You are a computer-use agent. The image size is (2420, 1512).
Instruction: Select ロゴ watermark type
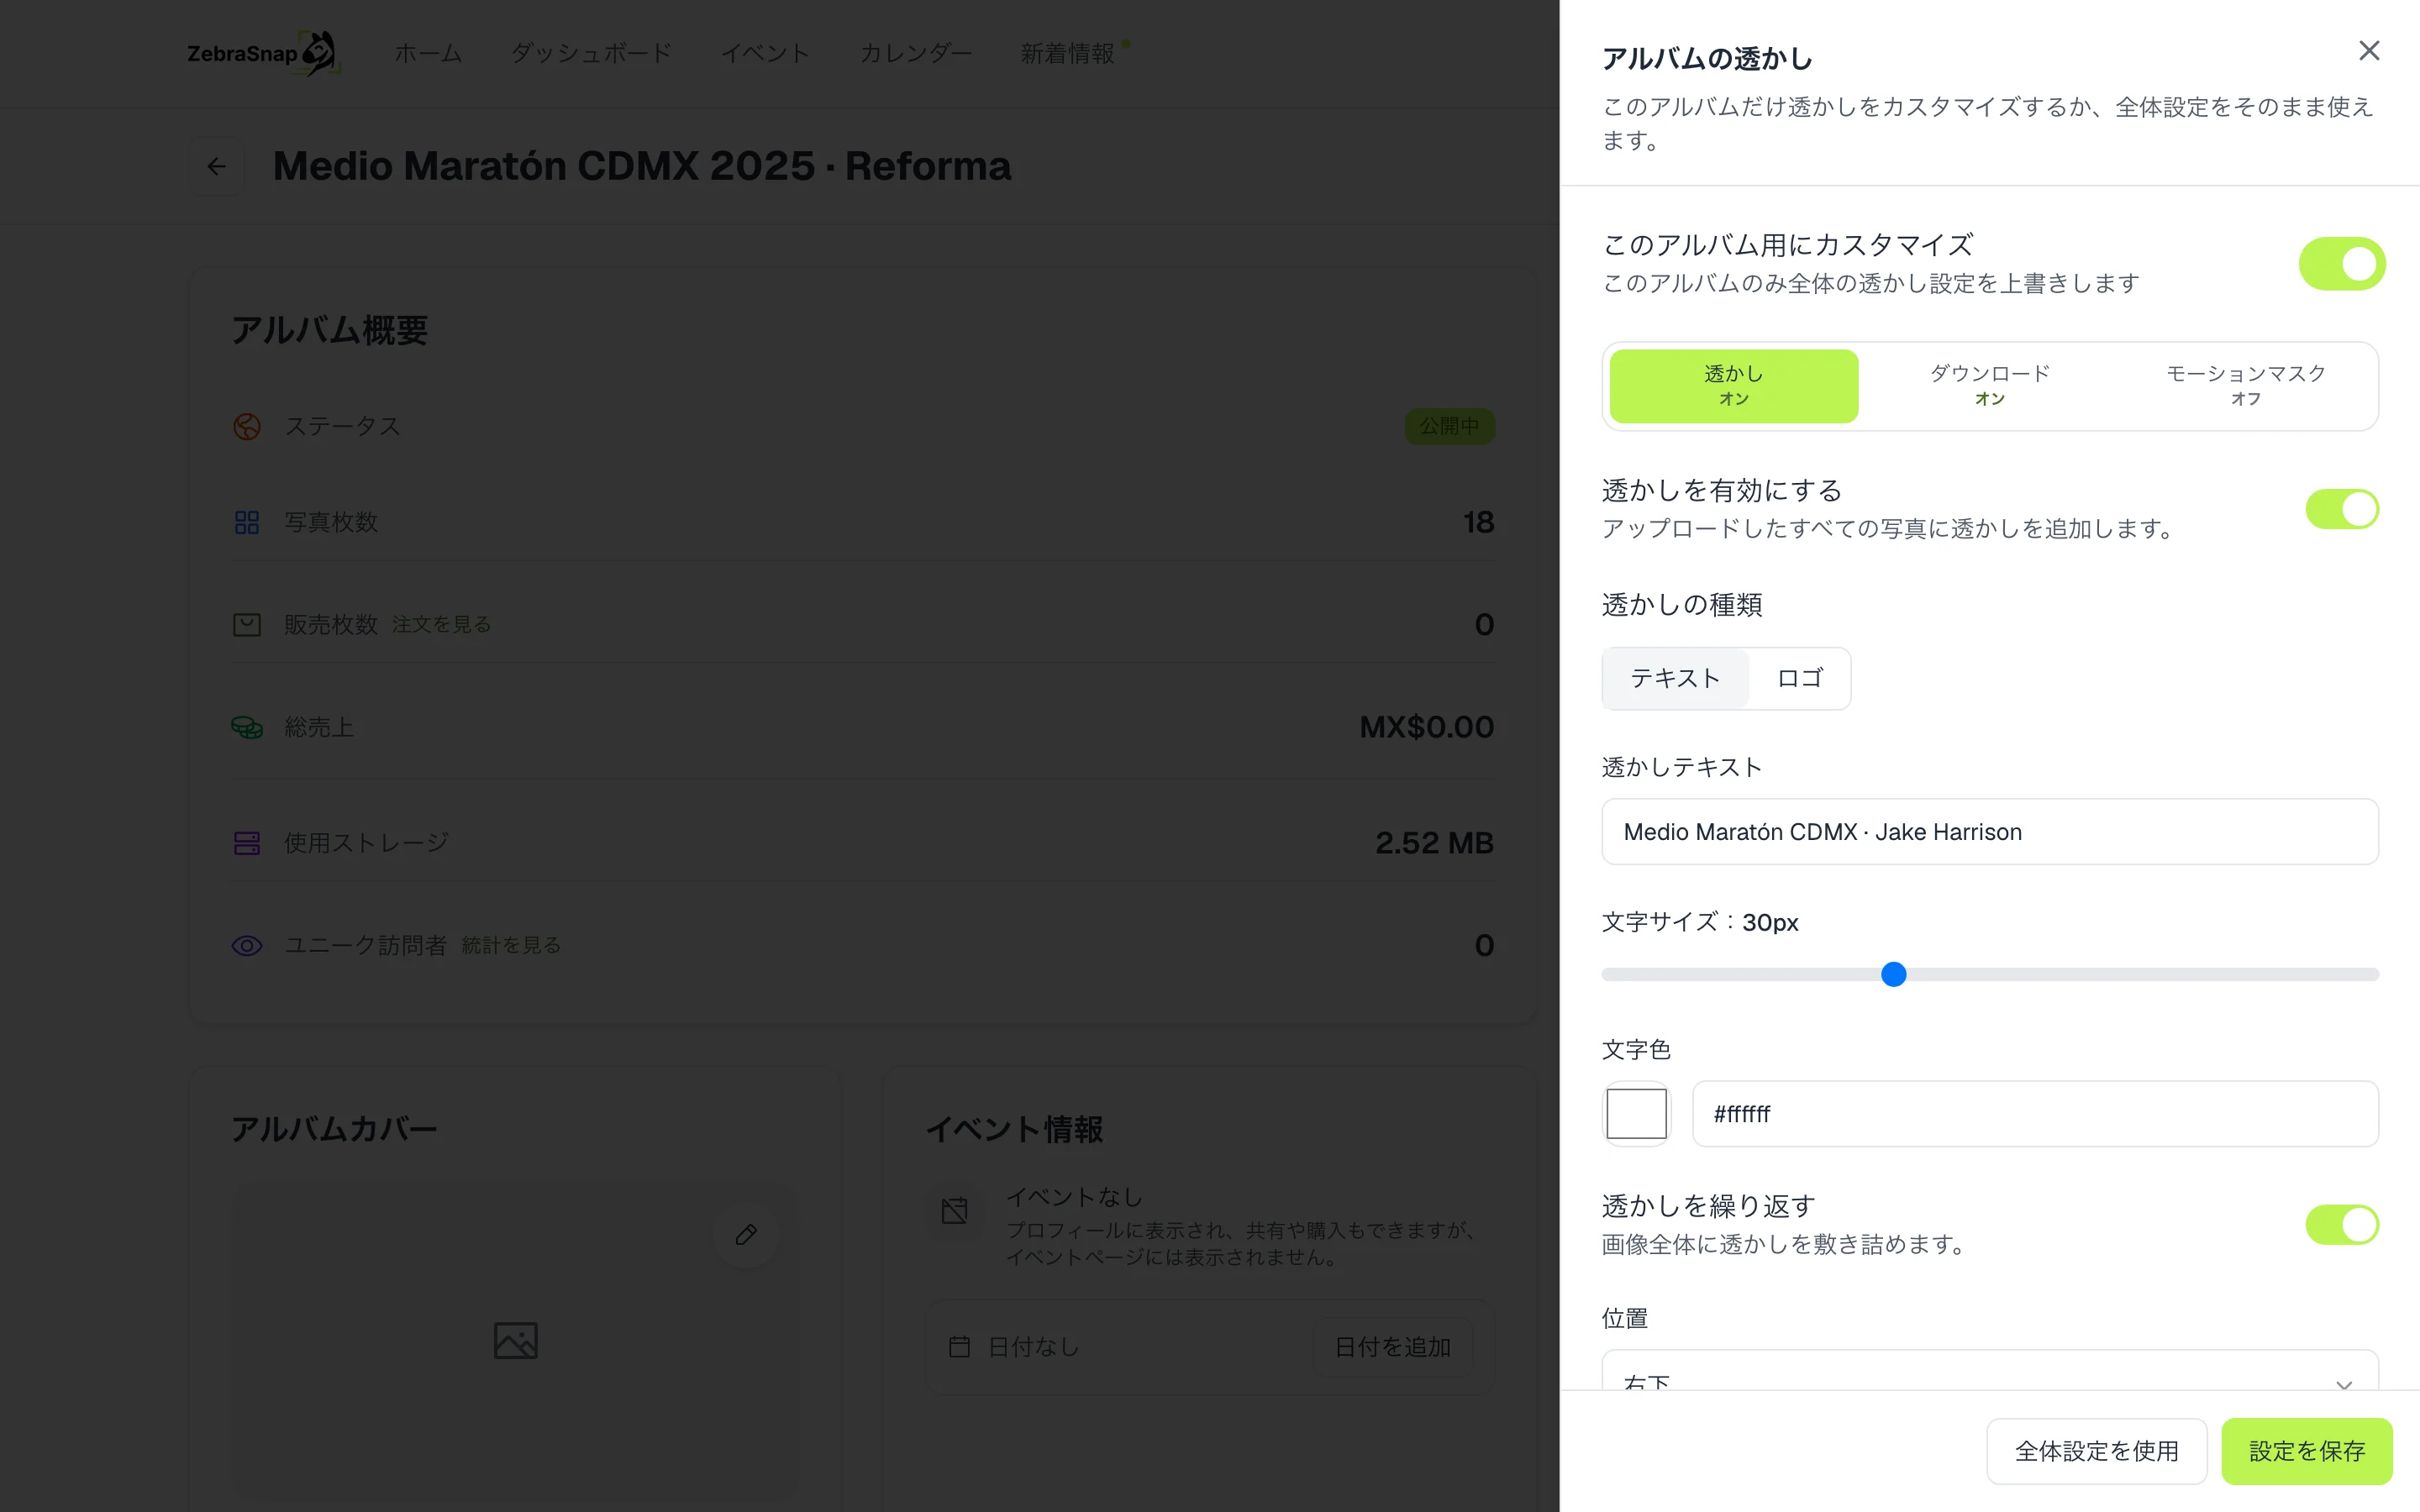click(x=1800, y=678)
